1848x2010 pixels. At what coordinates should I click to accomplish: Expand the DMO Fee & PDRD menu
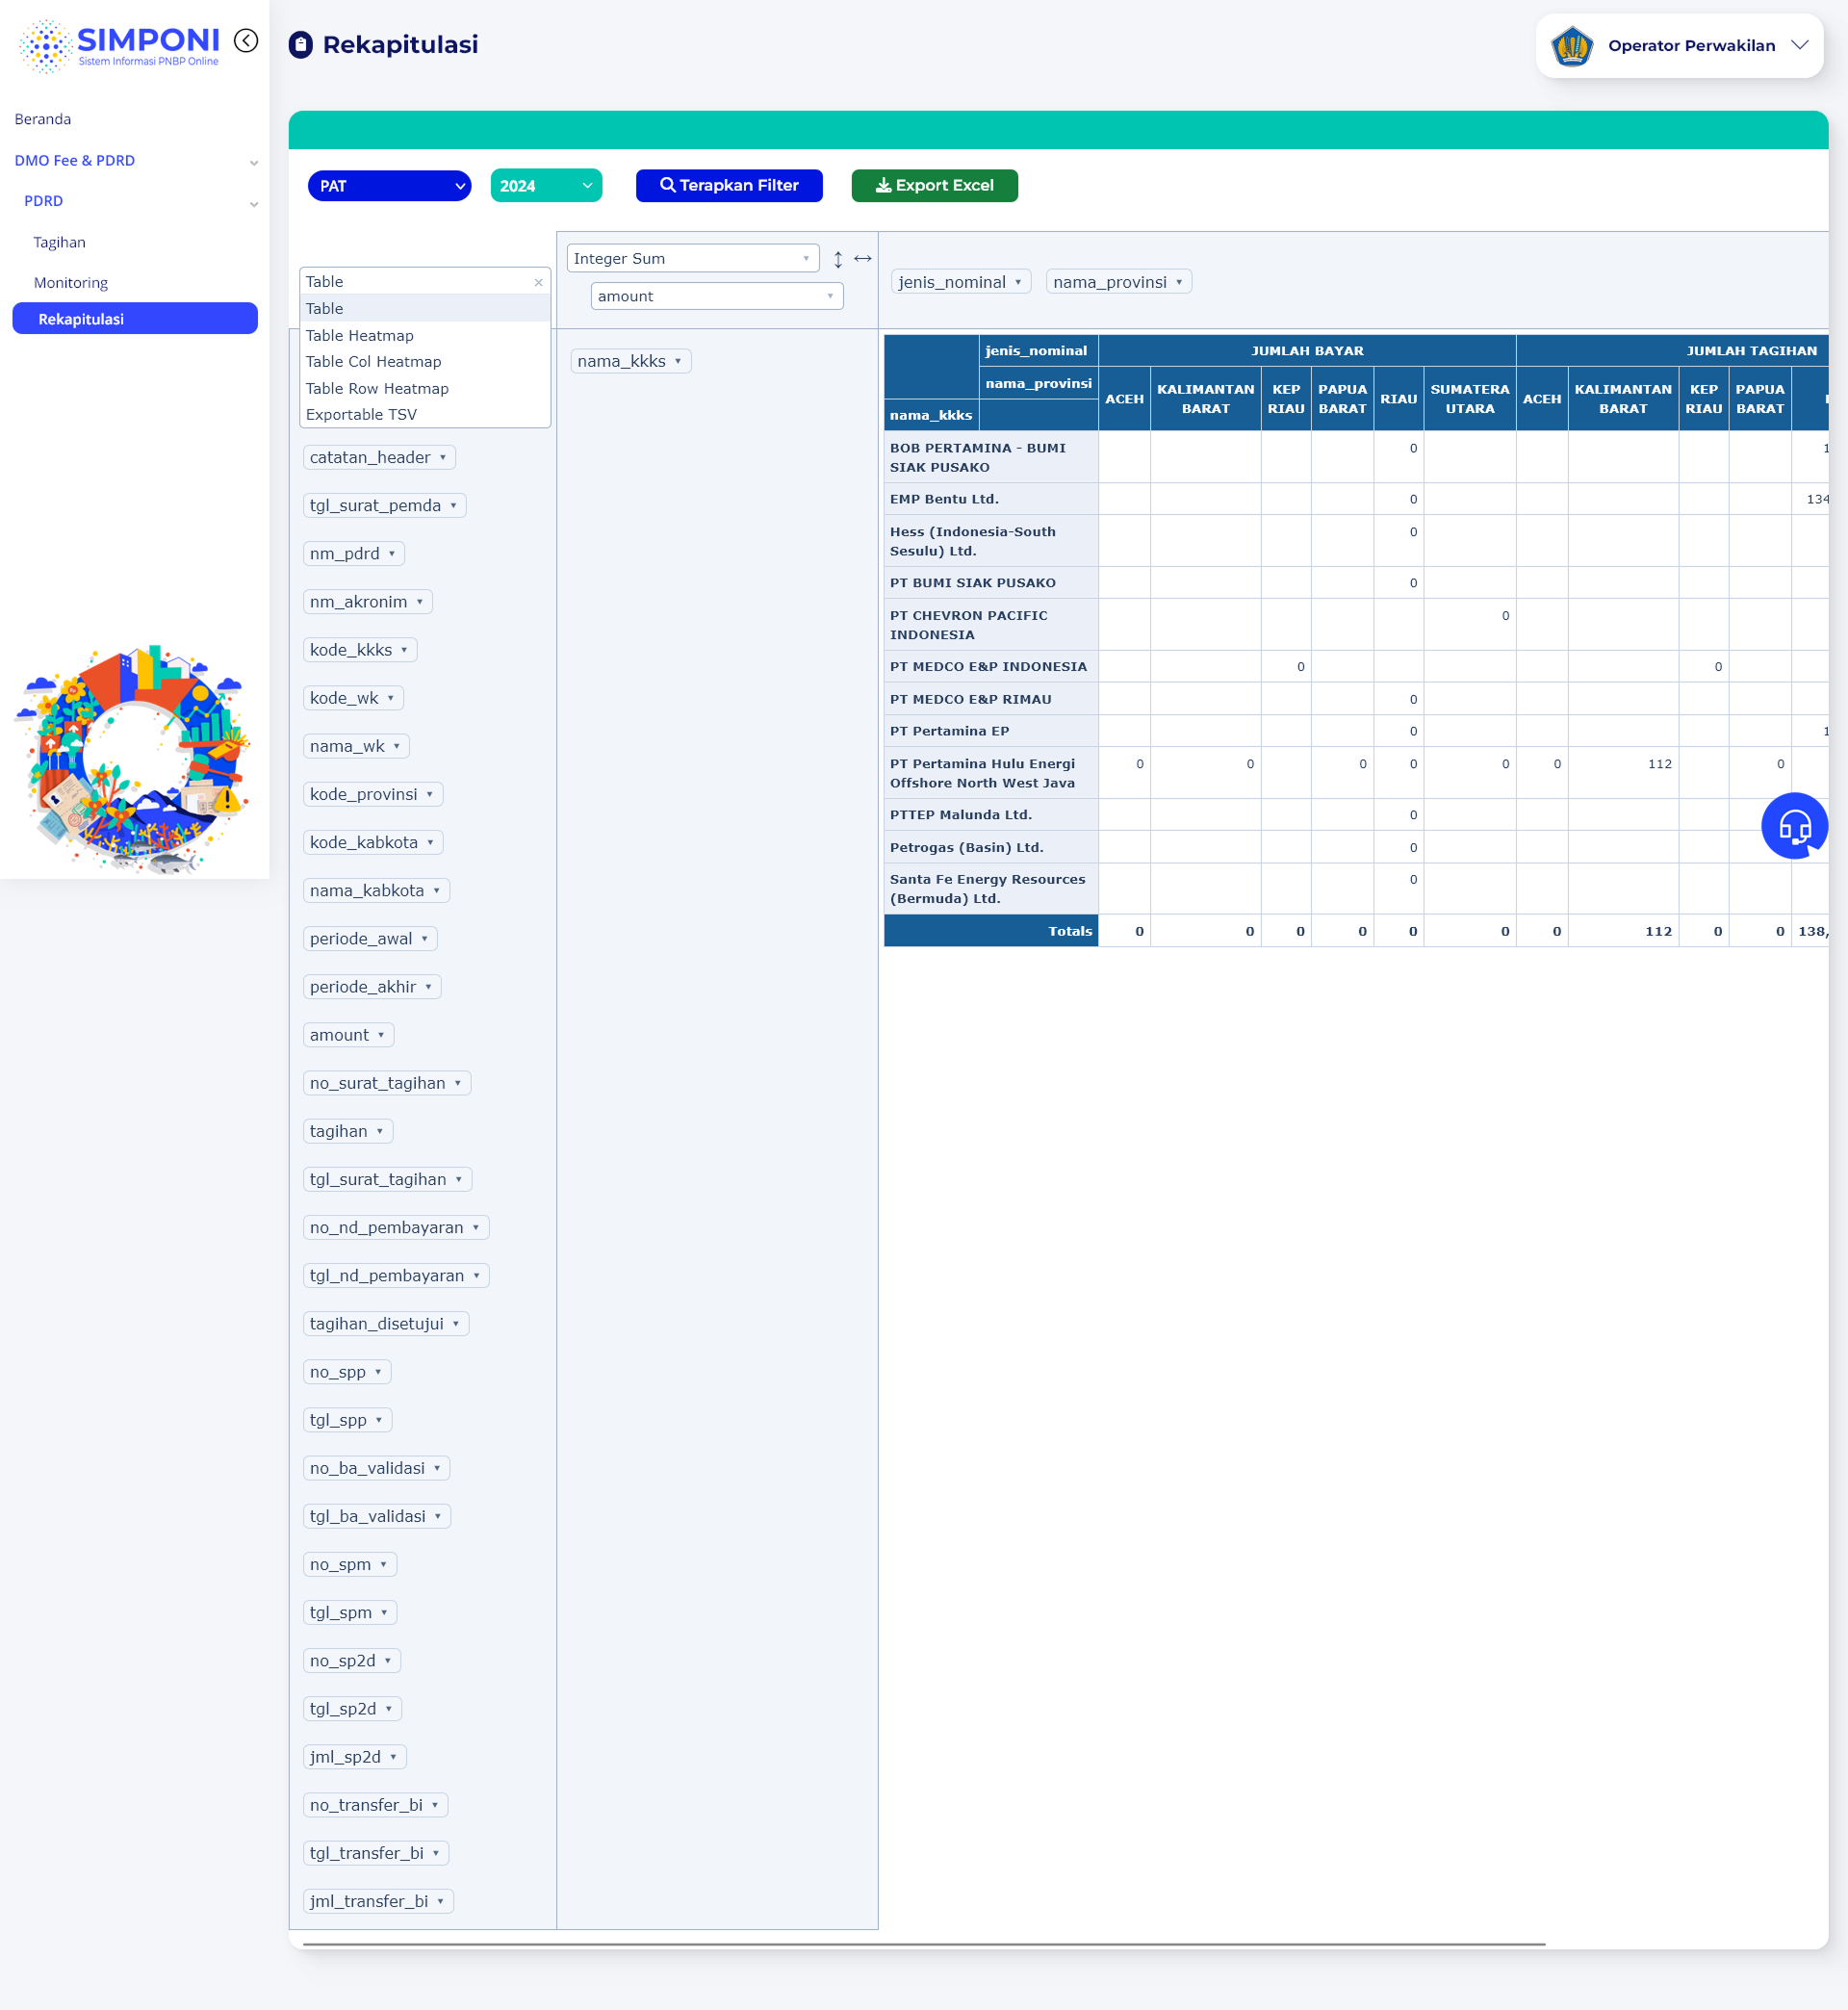(135, 161)
